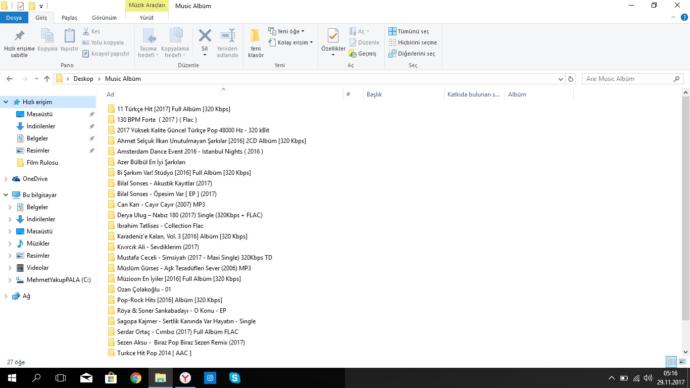690x388 pixels.
Task: Click Hiçbirini seçme
Action: (x=413, y=42)
